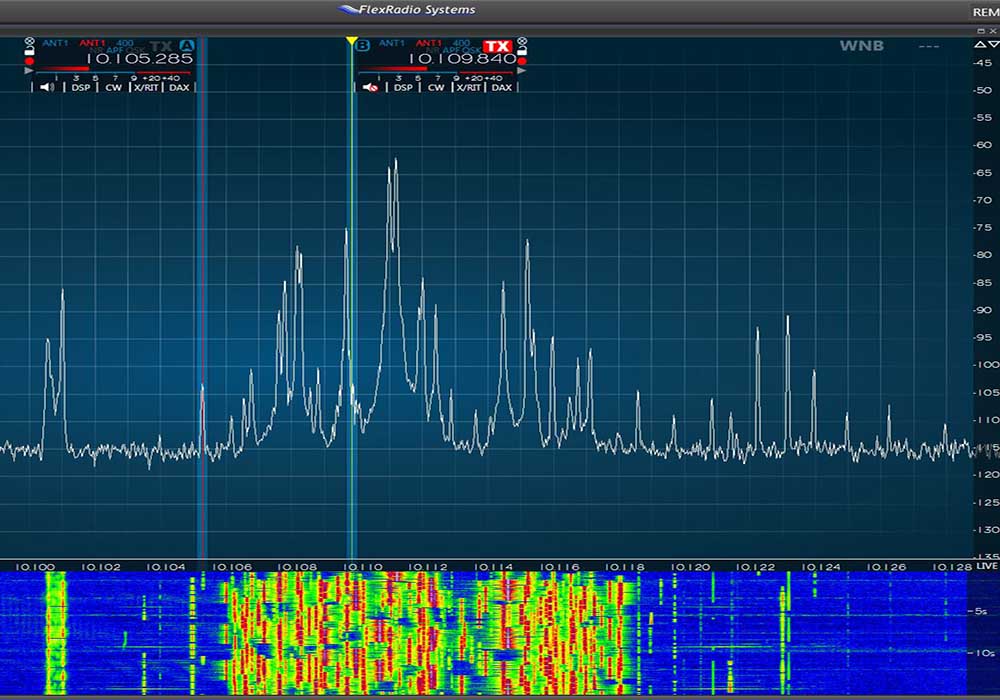Change the 400 filter width on slice B
Image resolution: width=1000 pixels, height=700 pixels.
pyautogui.click(x=461, y=43)
